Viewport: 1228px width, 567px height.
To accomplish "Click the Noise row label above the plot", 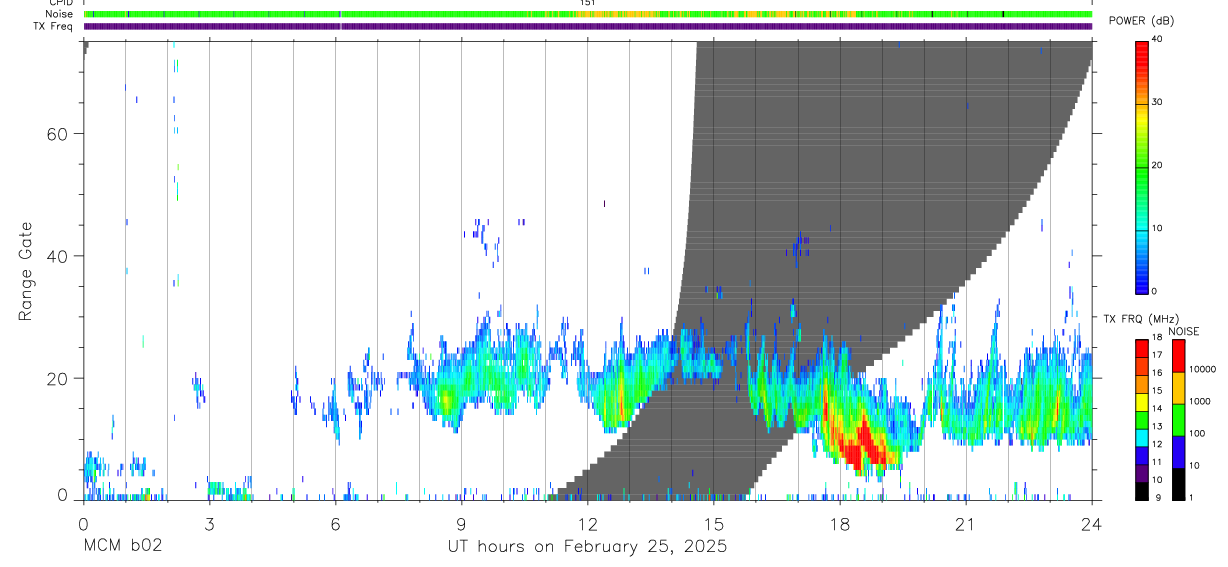I will click(60, 14).
